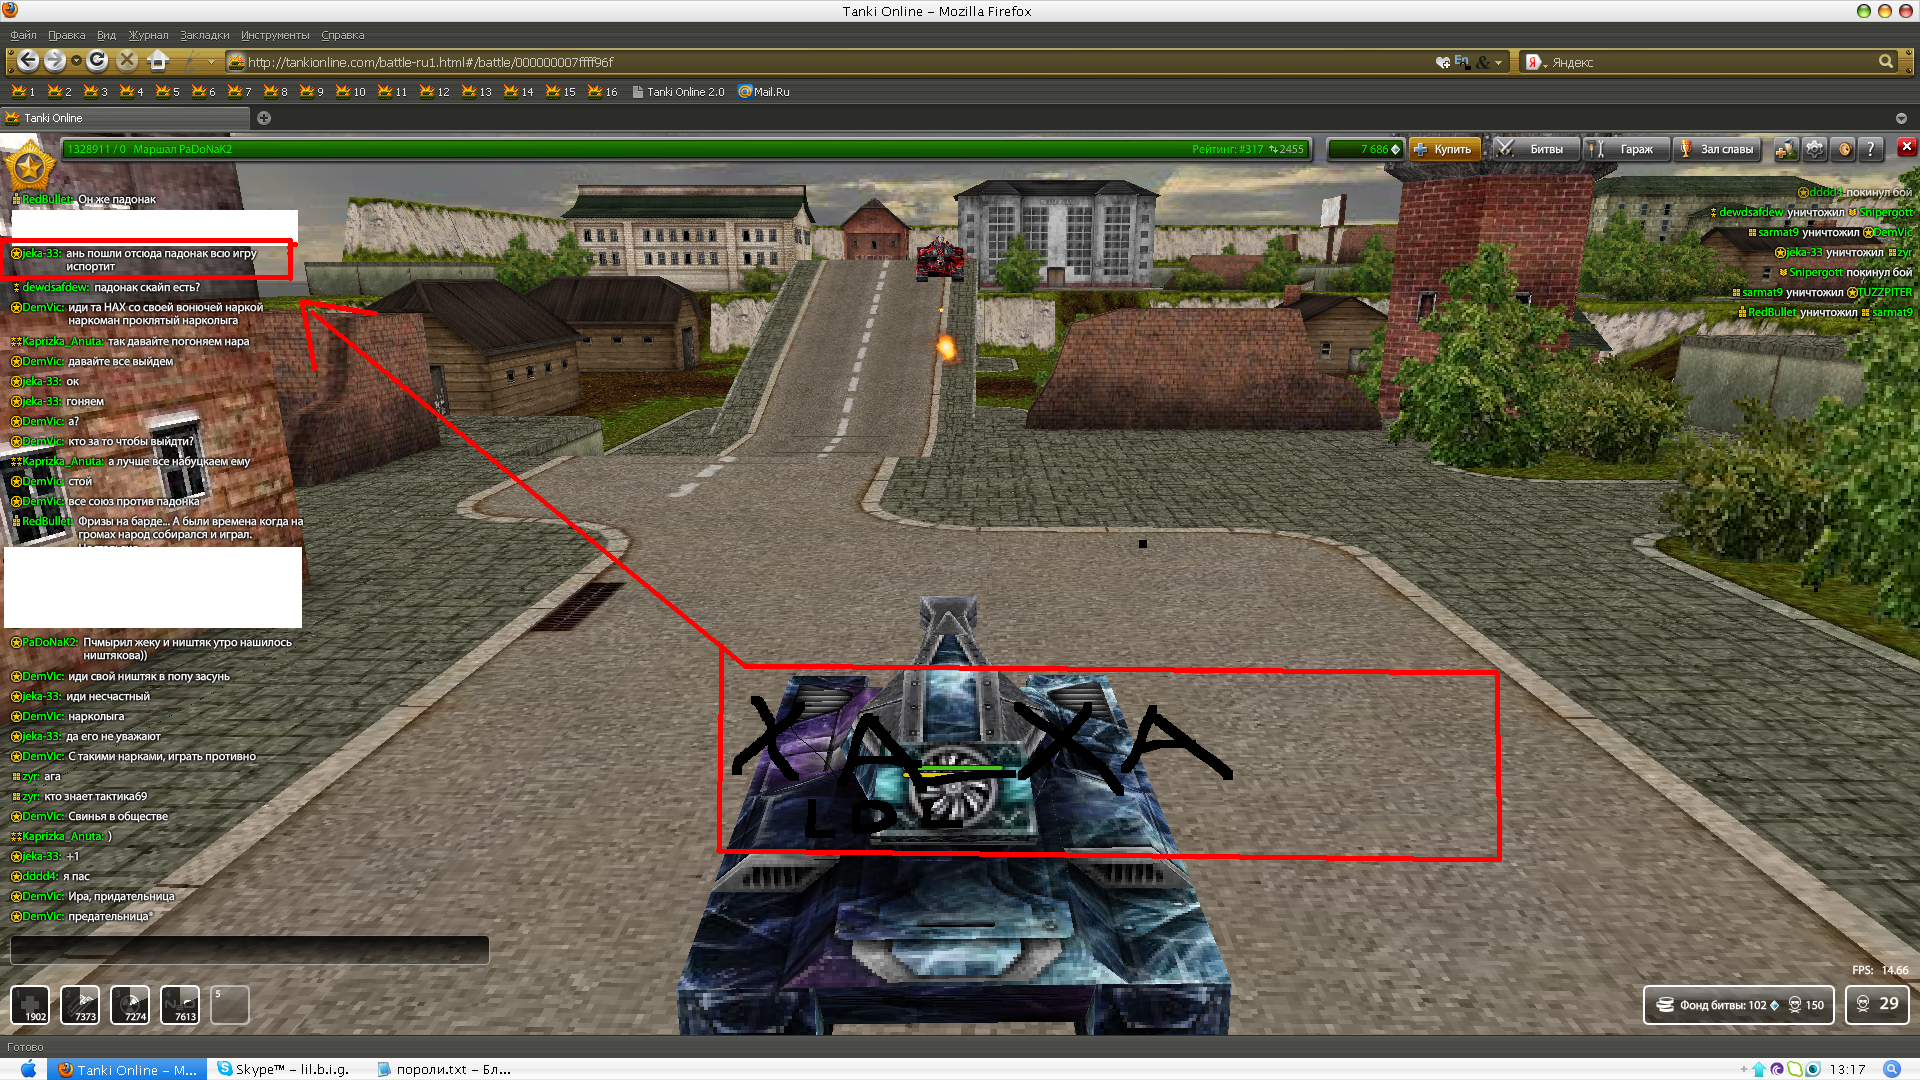Open the Журнал menu
1920x1080 pixels.
coord(148,35)
